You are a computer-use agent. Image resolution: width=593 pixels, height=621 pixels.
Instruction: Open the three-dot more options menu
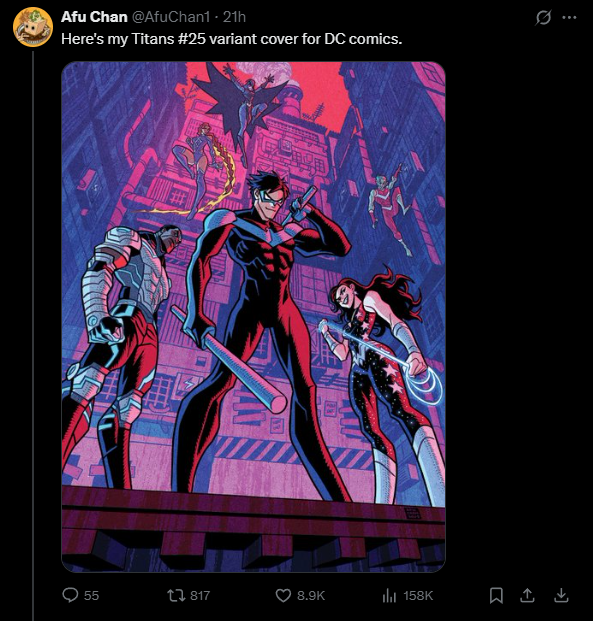tap(569, 17)
